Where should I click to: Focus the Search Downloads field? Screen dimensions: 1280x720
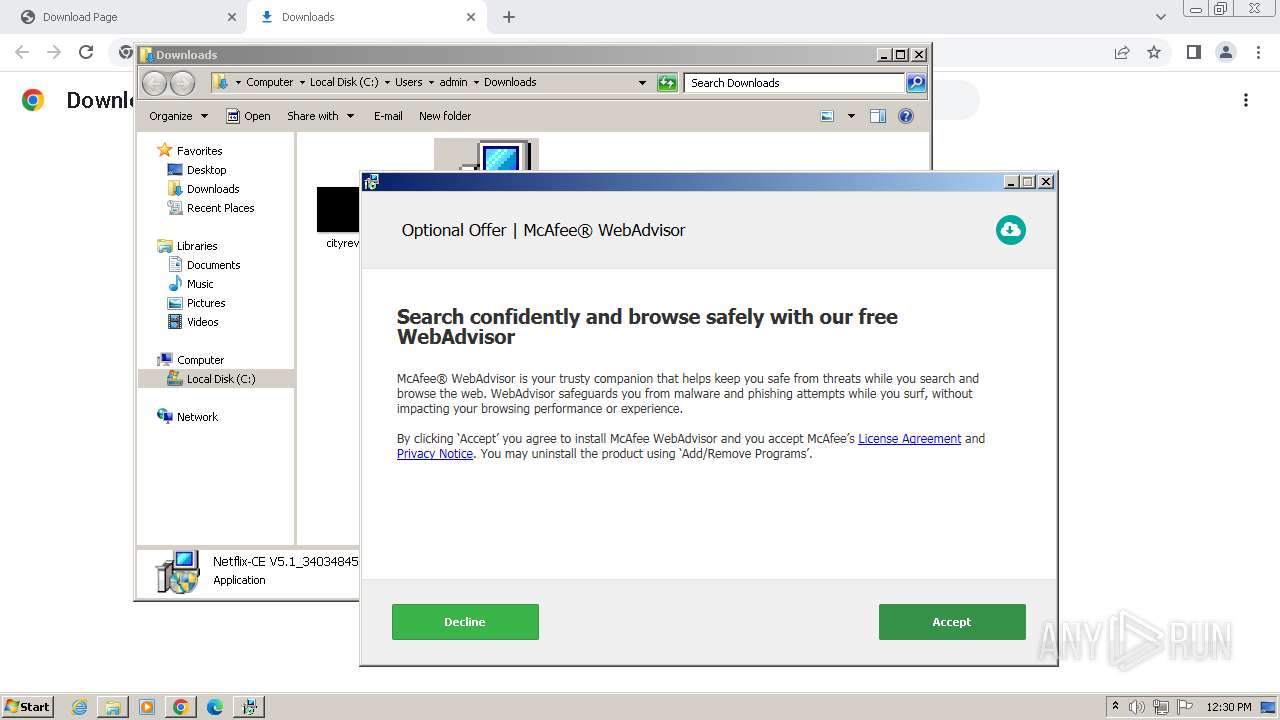pyautogui.click(x=795, y=83)
